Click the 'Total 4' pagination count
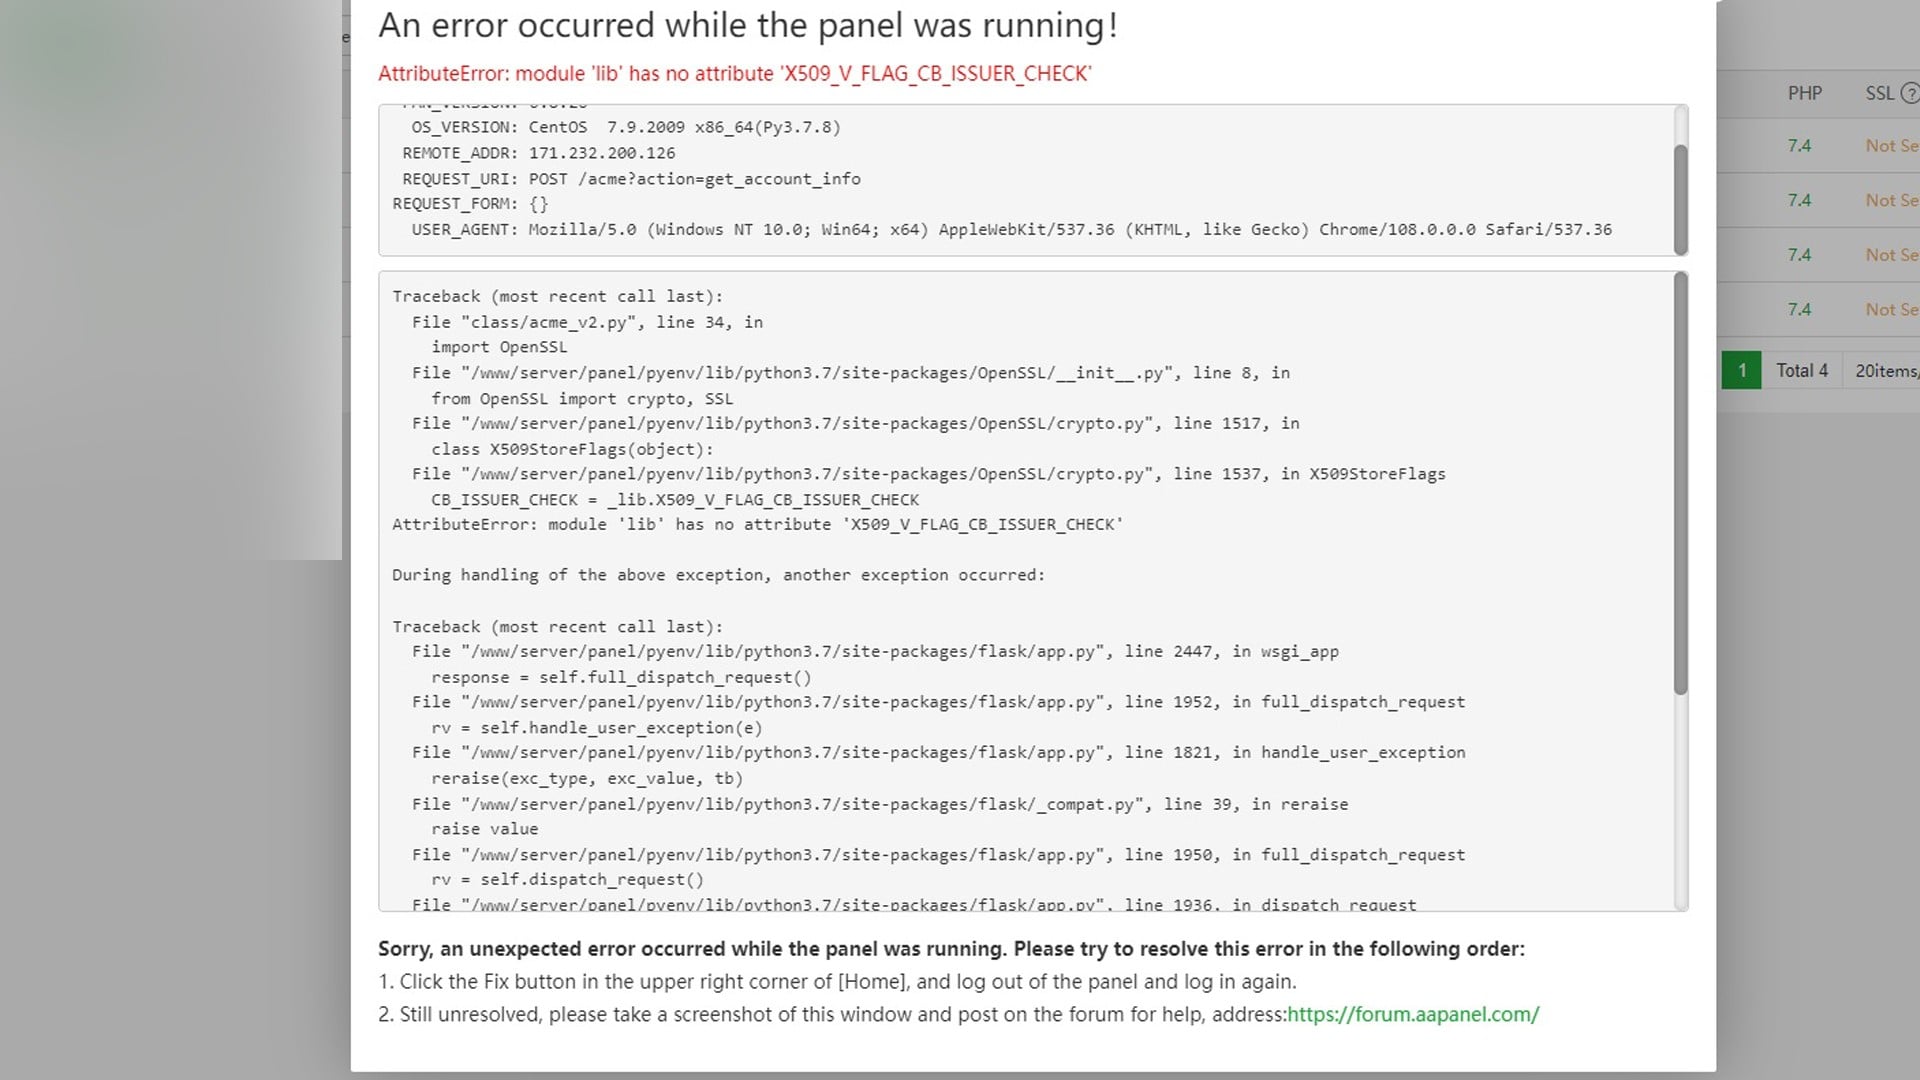The width and height of the screenshot is (1920, 1080). 1801,370
